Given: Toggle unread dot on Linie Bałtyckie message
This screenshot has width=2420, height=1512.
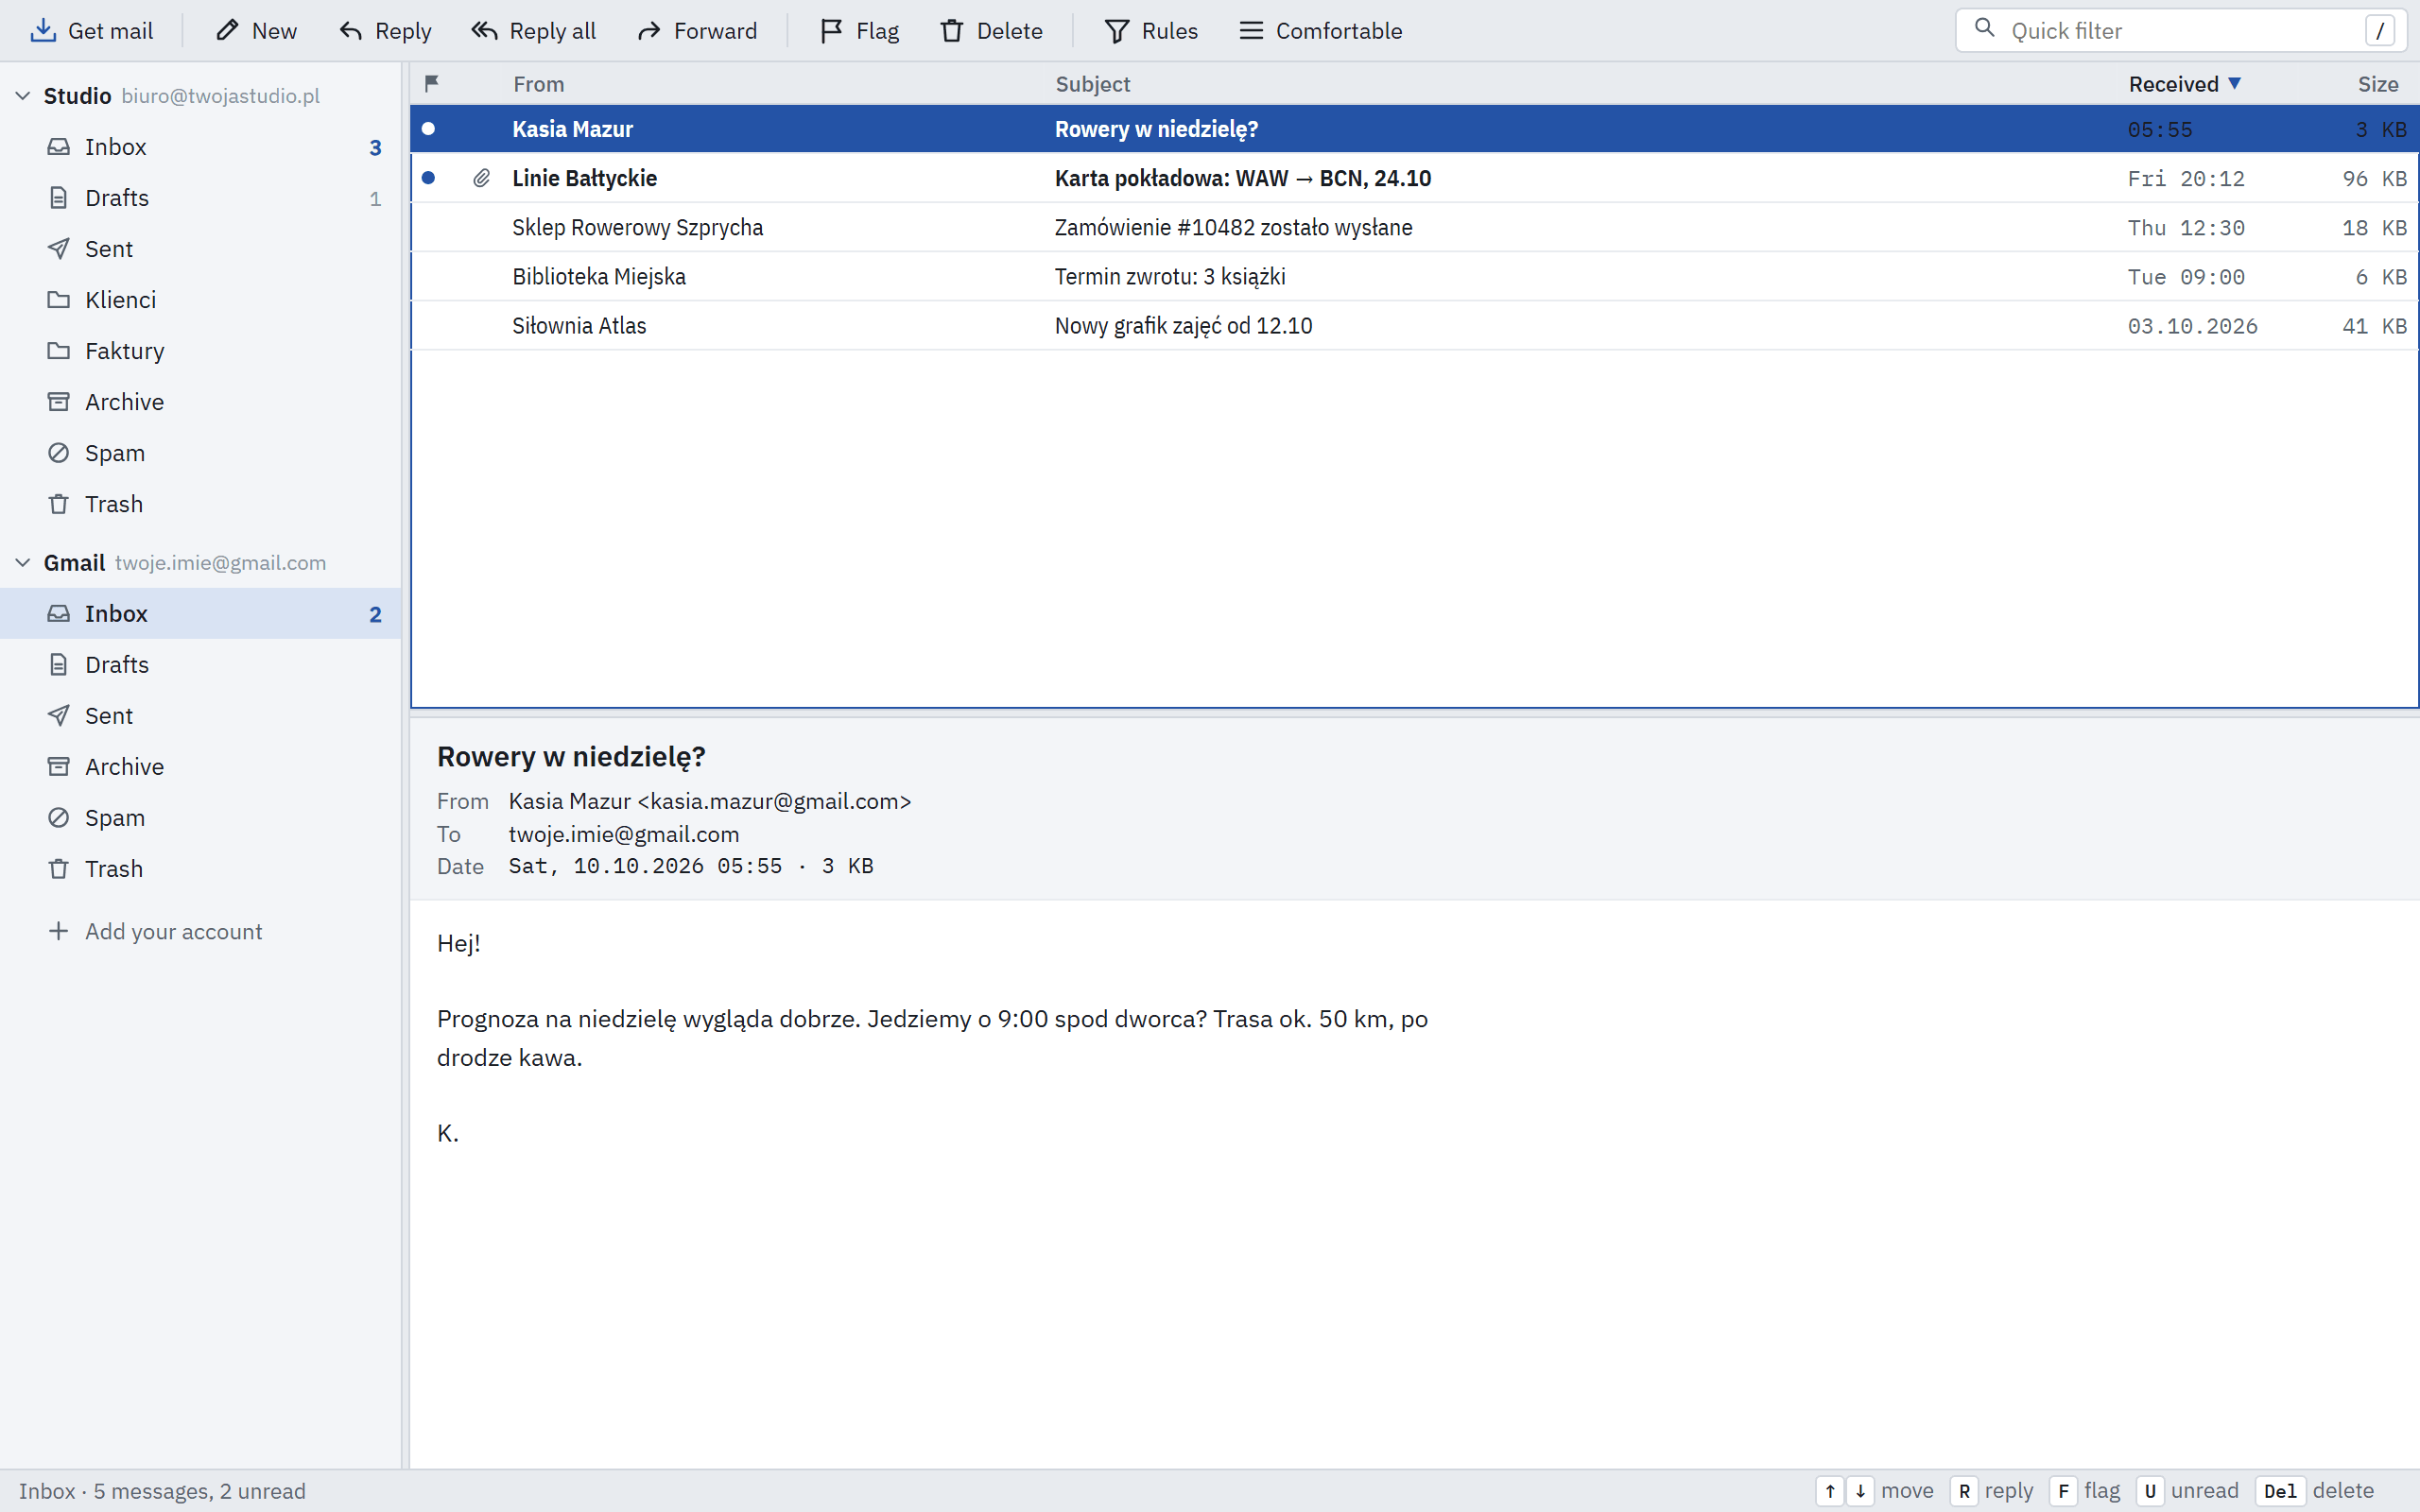Looking at the screenshot, I should [428, 178].
